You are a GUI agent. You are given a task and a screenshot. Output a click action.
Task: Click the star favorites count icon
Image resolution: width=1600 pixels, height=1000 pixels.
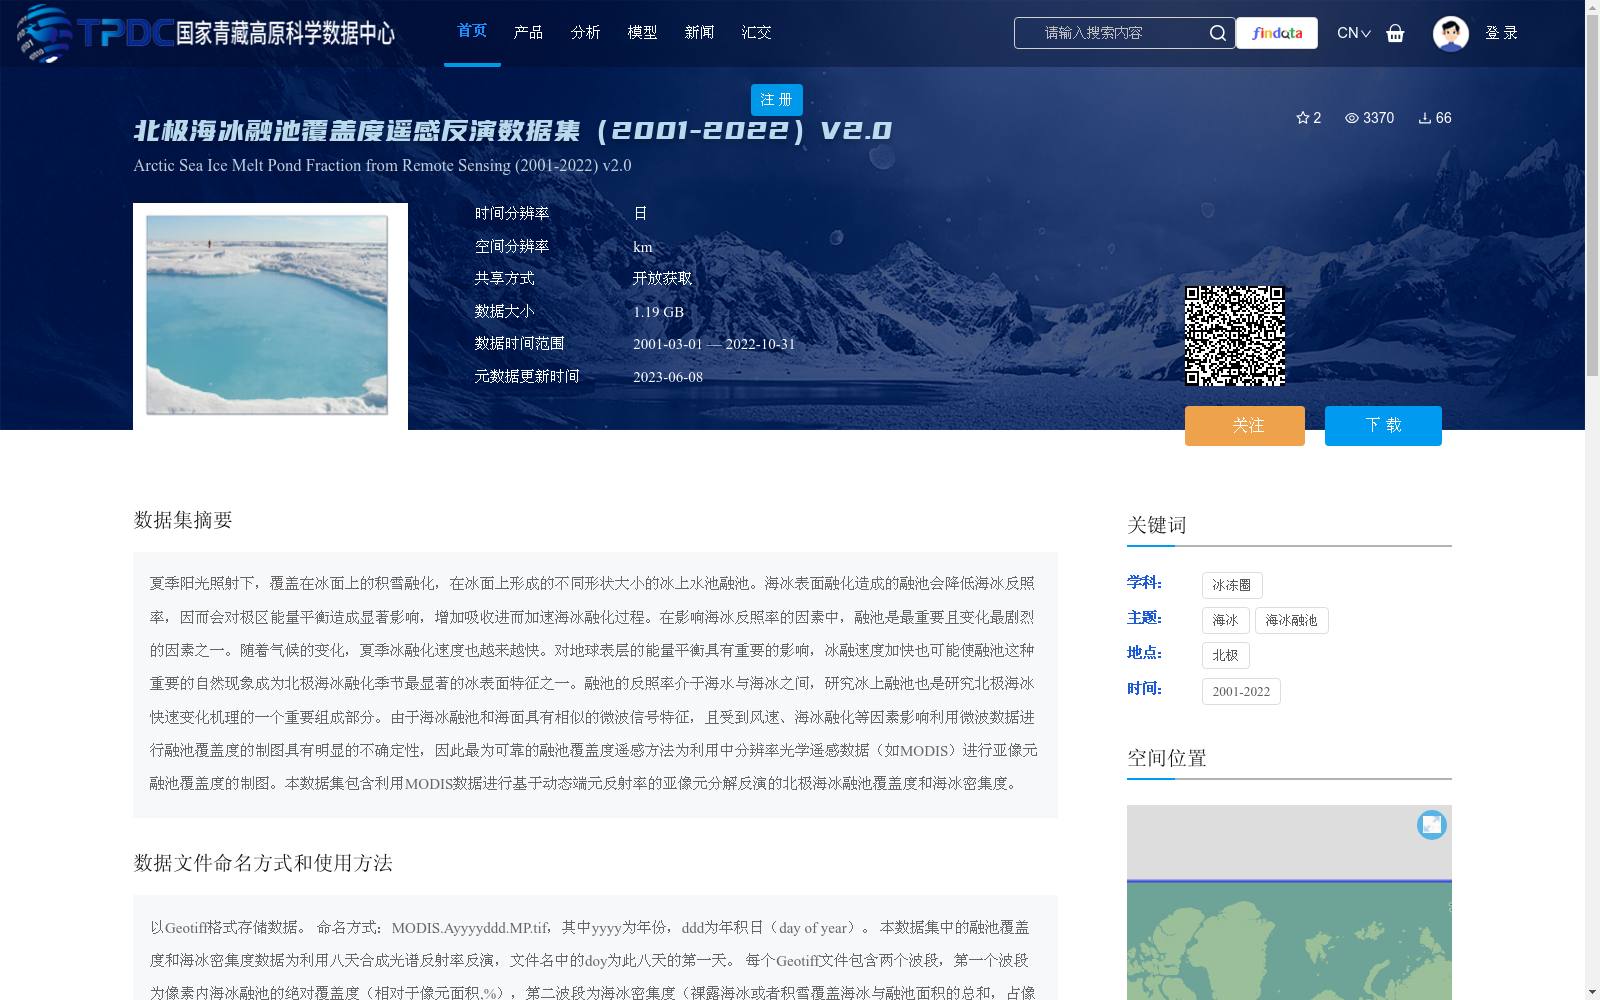pos(1303,118)
